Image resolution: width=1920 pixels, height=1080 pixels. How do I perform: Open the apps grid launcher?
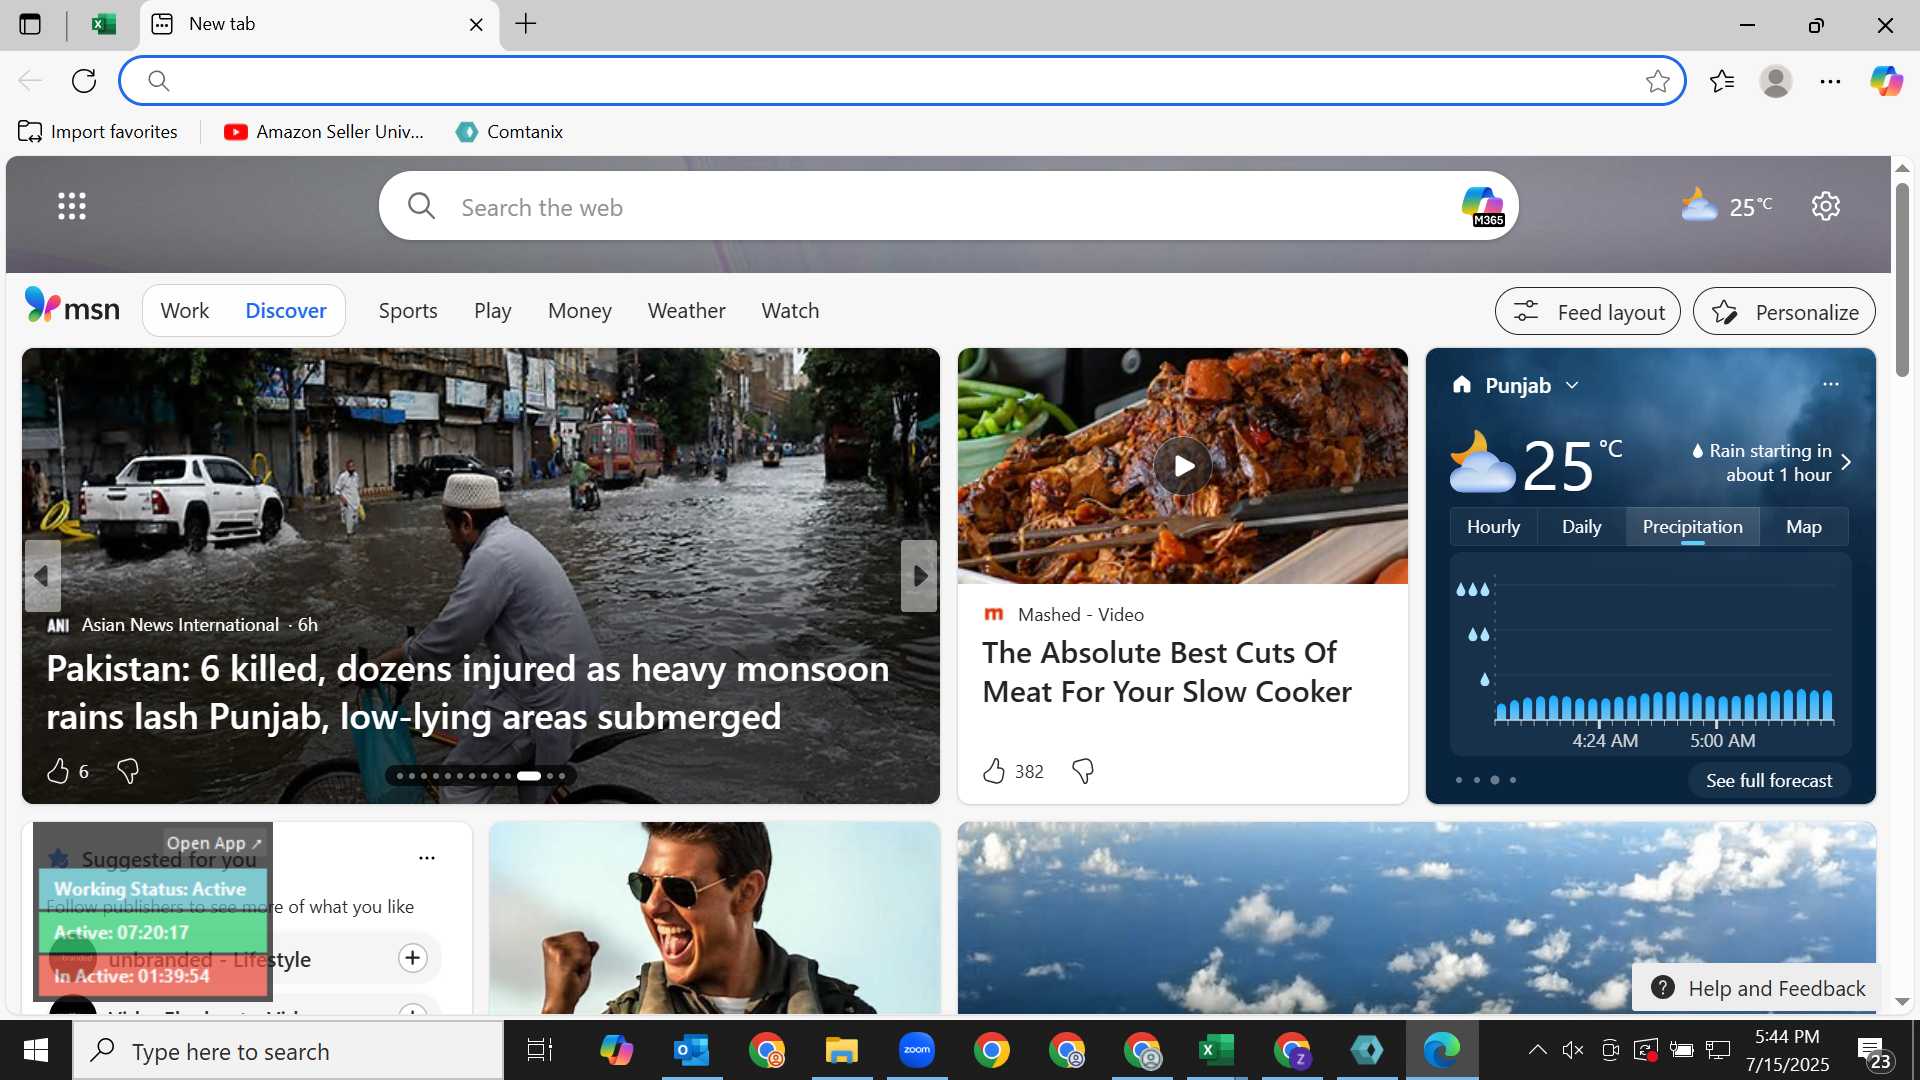[72, 206]
